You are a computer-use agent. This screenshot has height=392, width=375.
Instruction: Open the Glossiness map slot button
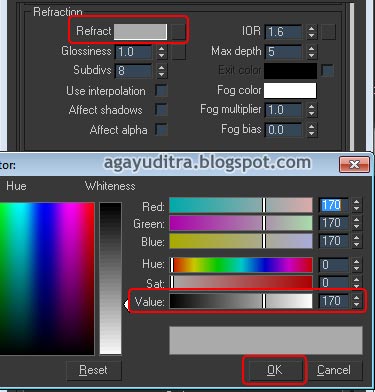(x=178, y=52)
